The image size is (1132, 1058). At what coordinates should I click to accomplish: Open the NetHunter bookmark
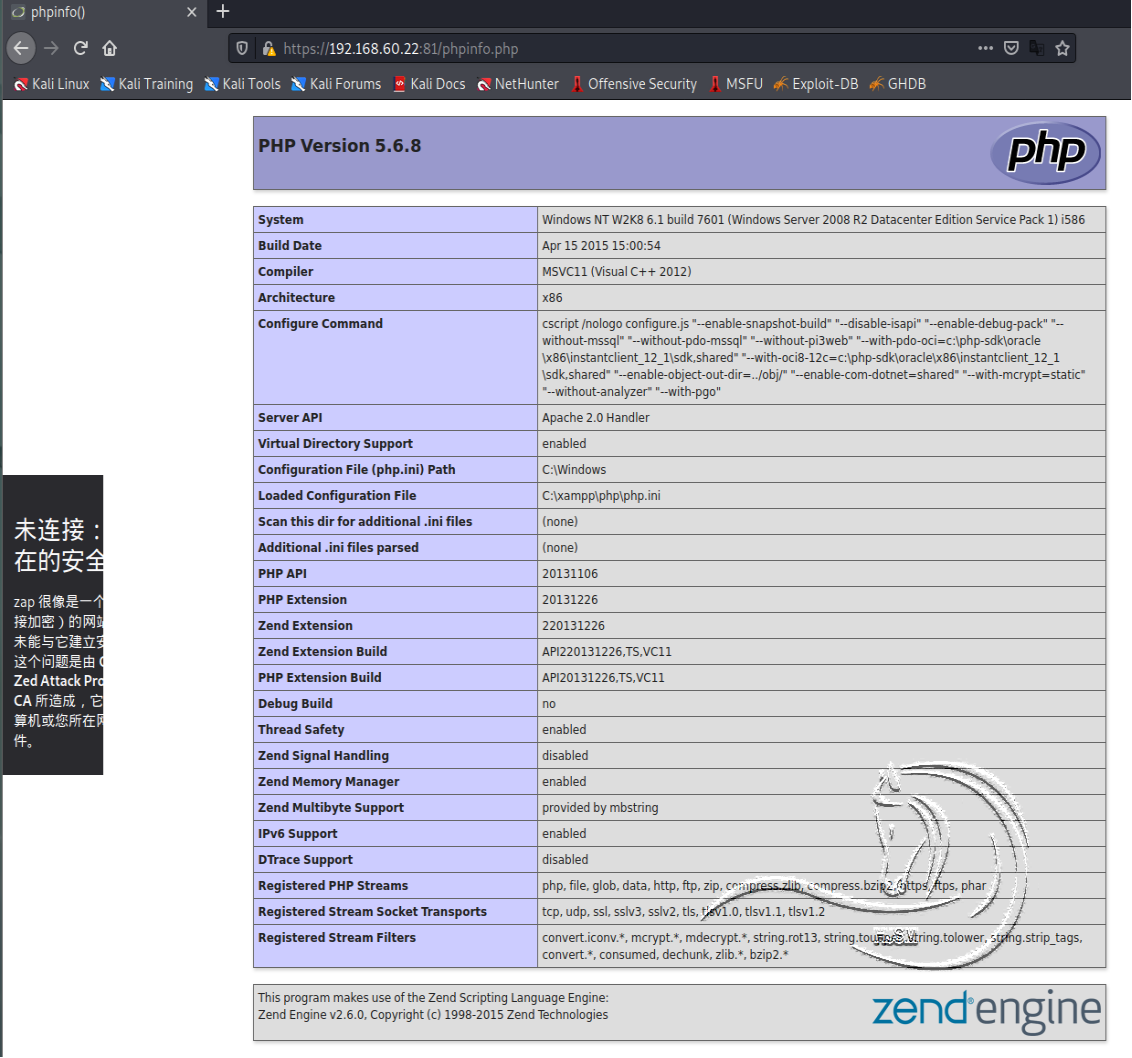point(517,84)
